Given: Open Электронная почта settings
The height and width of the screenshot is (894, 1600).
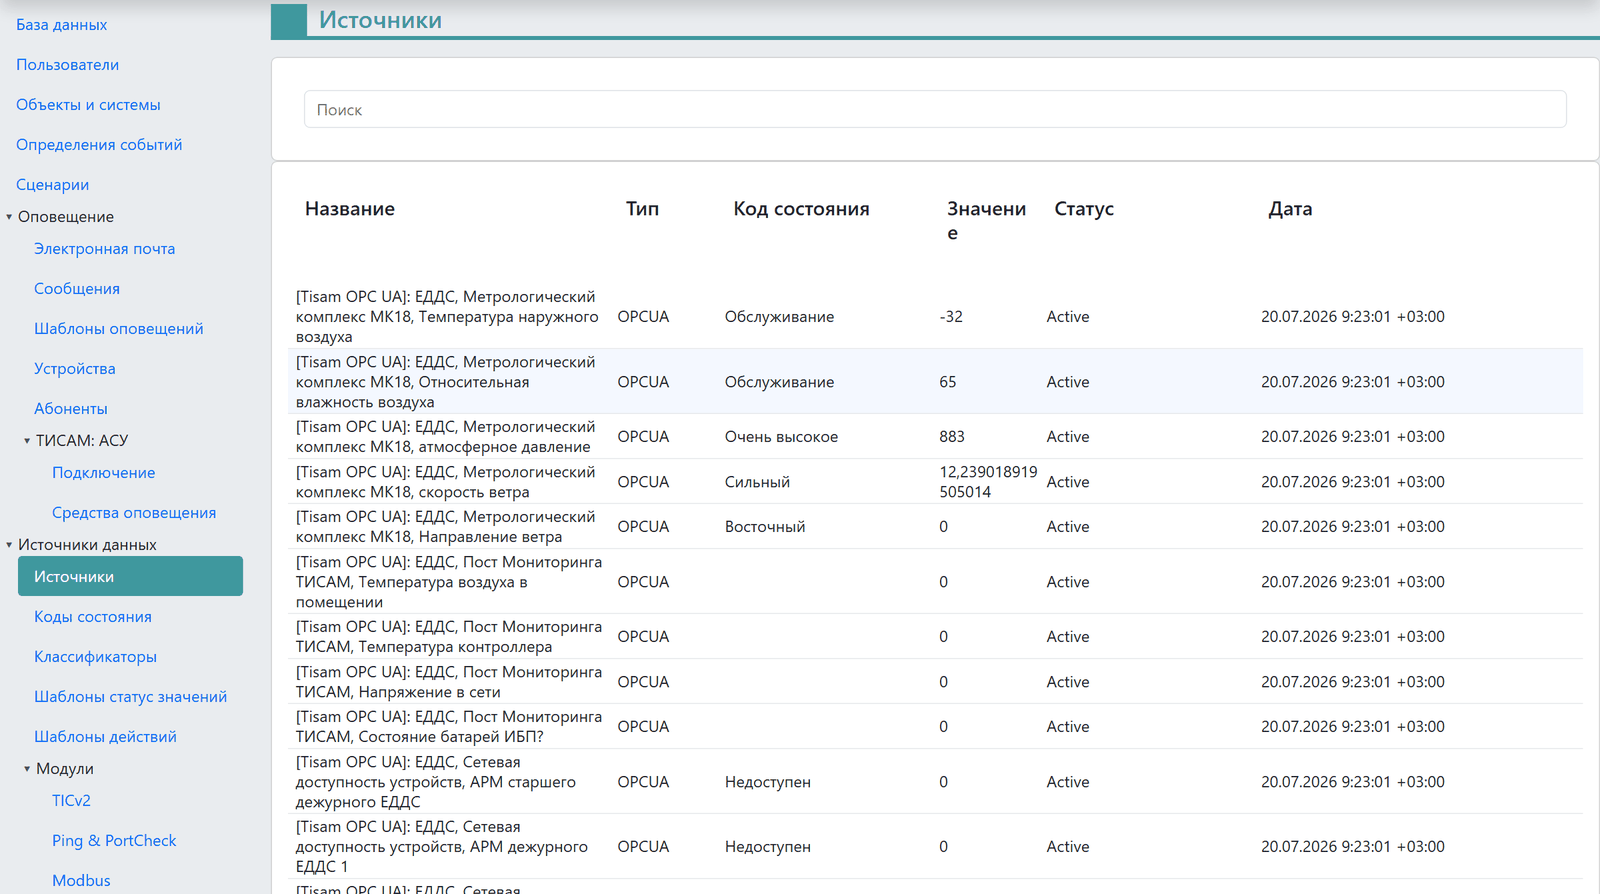Looking at the screenshot, I should click(104, 248).
